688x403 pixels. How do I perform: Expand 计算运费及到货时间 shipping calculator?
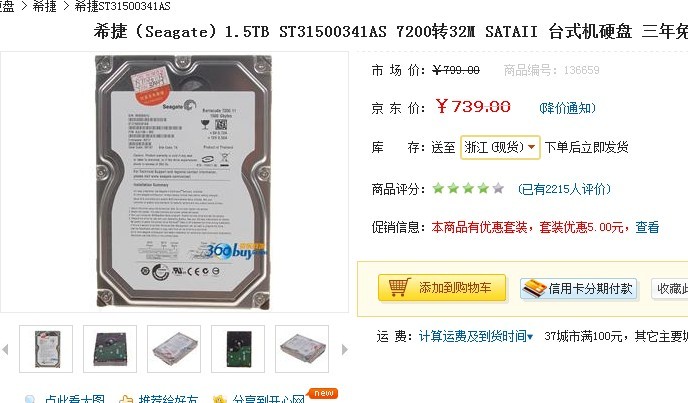[476, 336]
